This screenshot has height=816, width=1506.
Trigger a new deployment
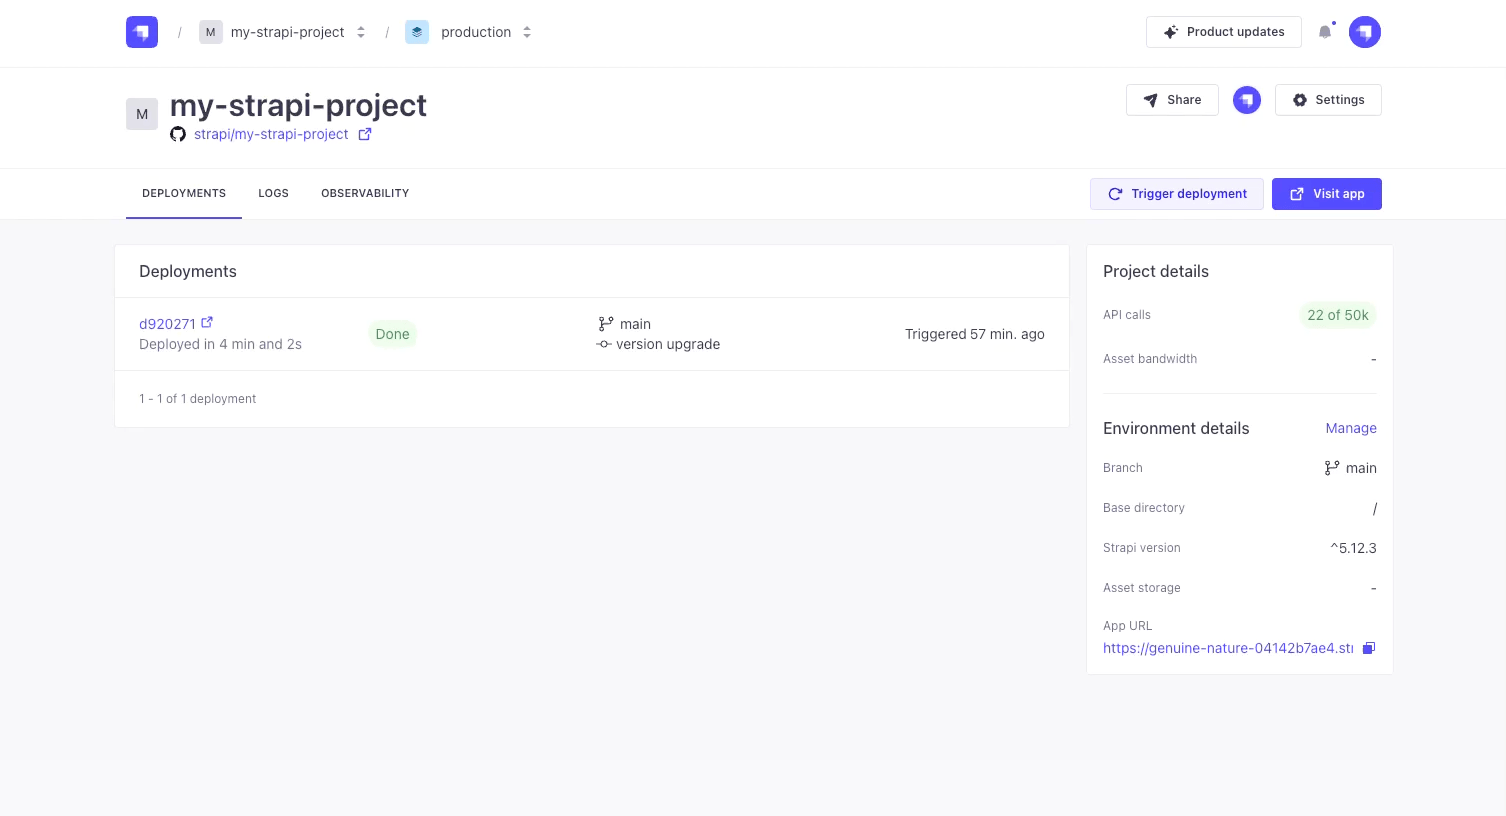click(x=1177, y=194)
